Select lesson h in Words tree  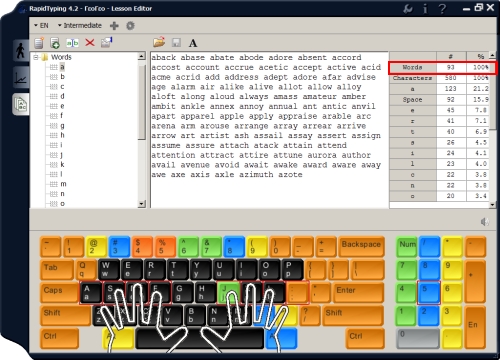click(x=62, y=135)
